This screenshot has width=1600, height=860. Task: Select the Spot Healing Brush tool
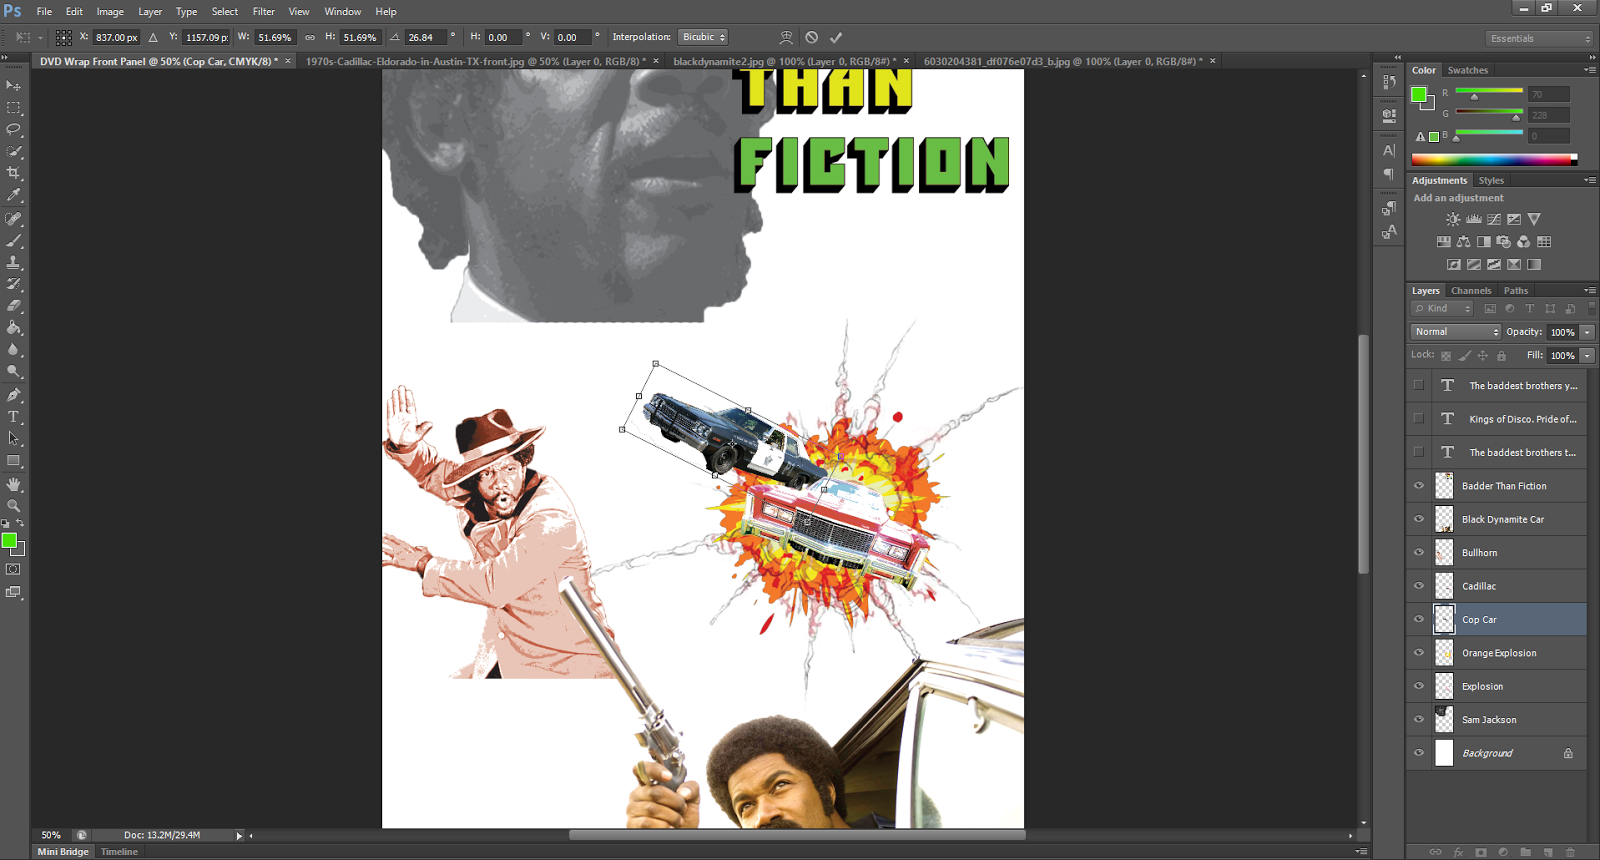click(x=14, y=219)
